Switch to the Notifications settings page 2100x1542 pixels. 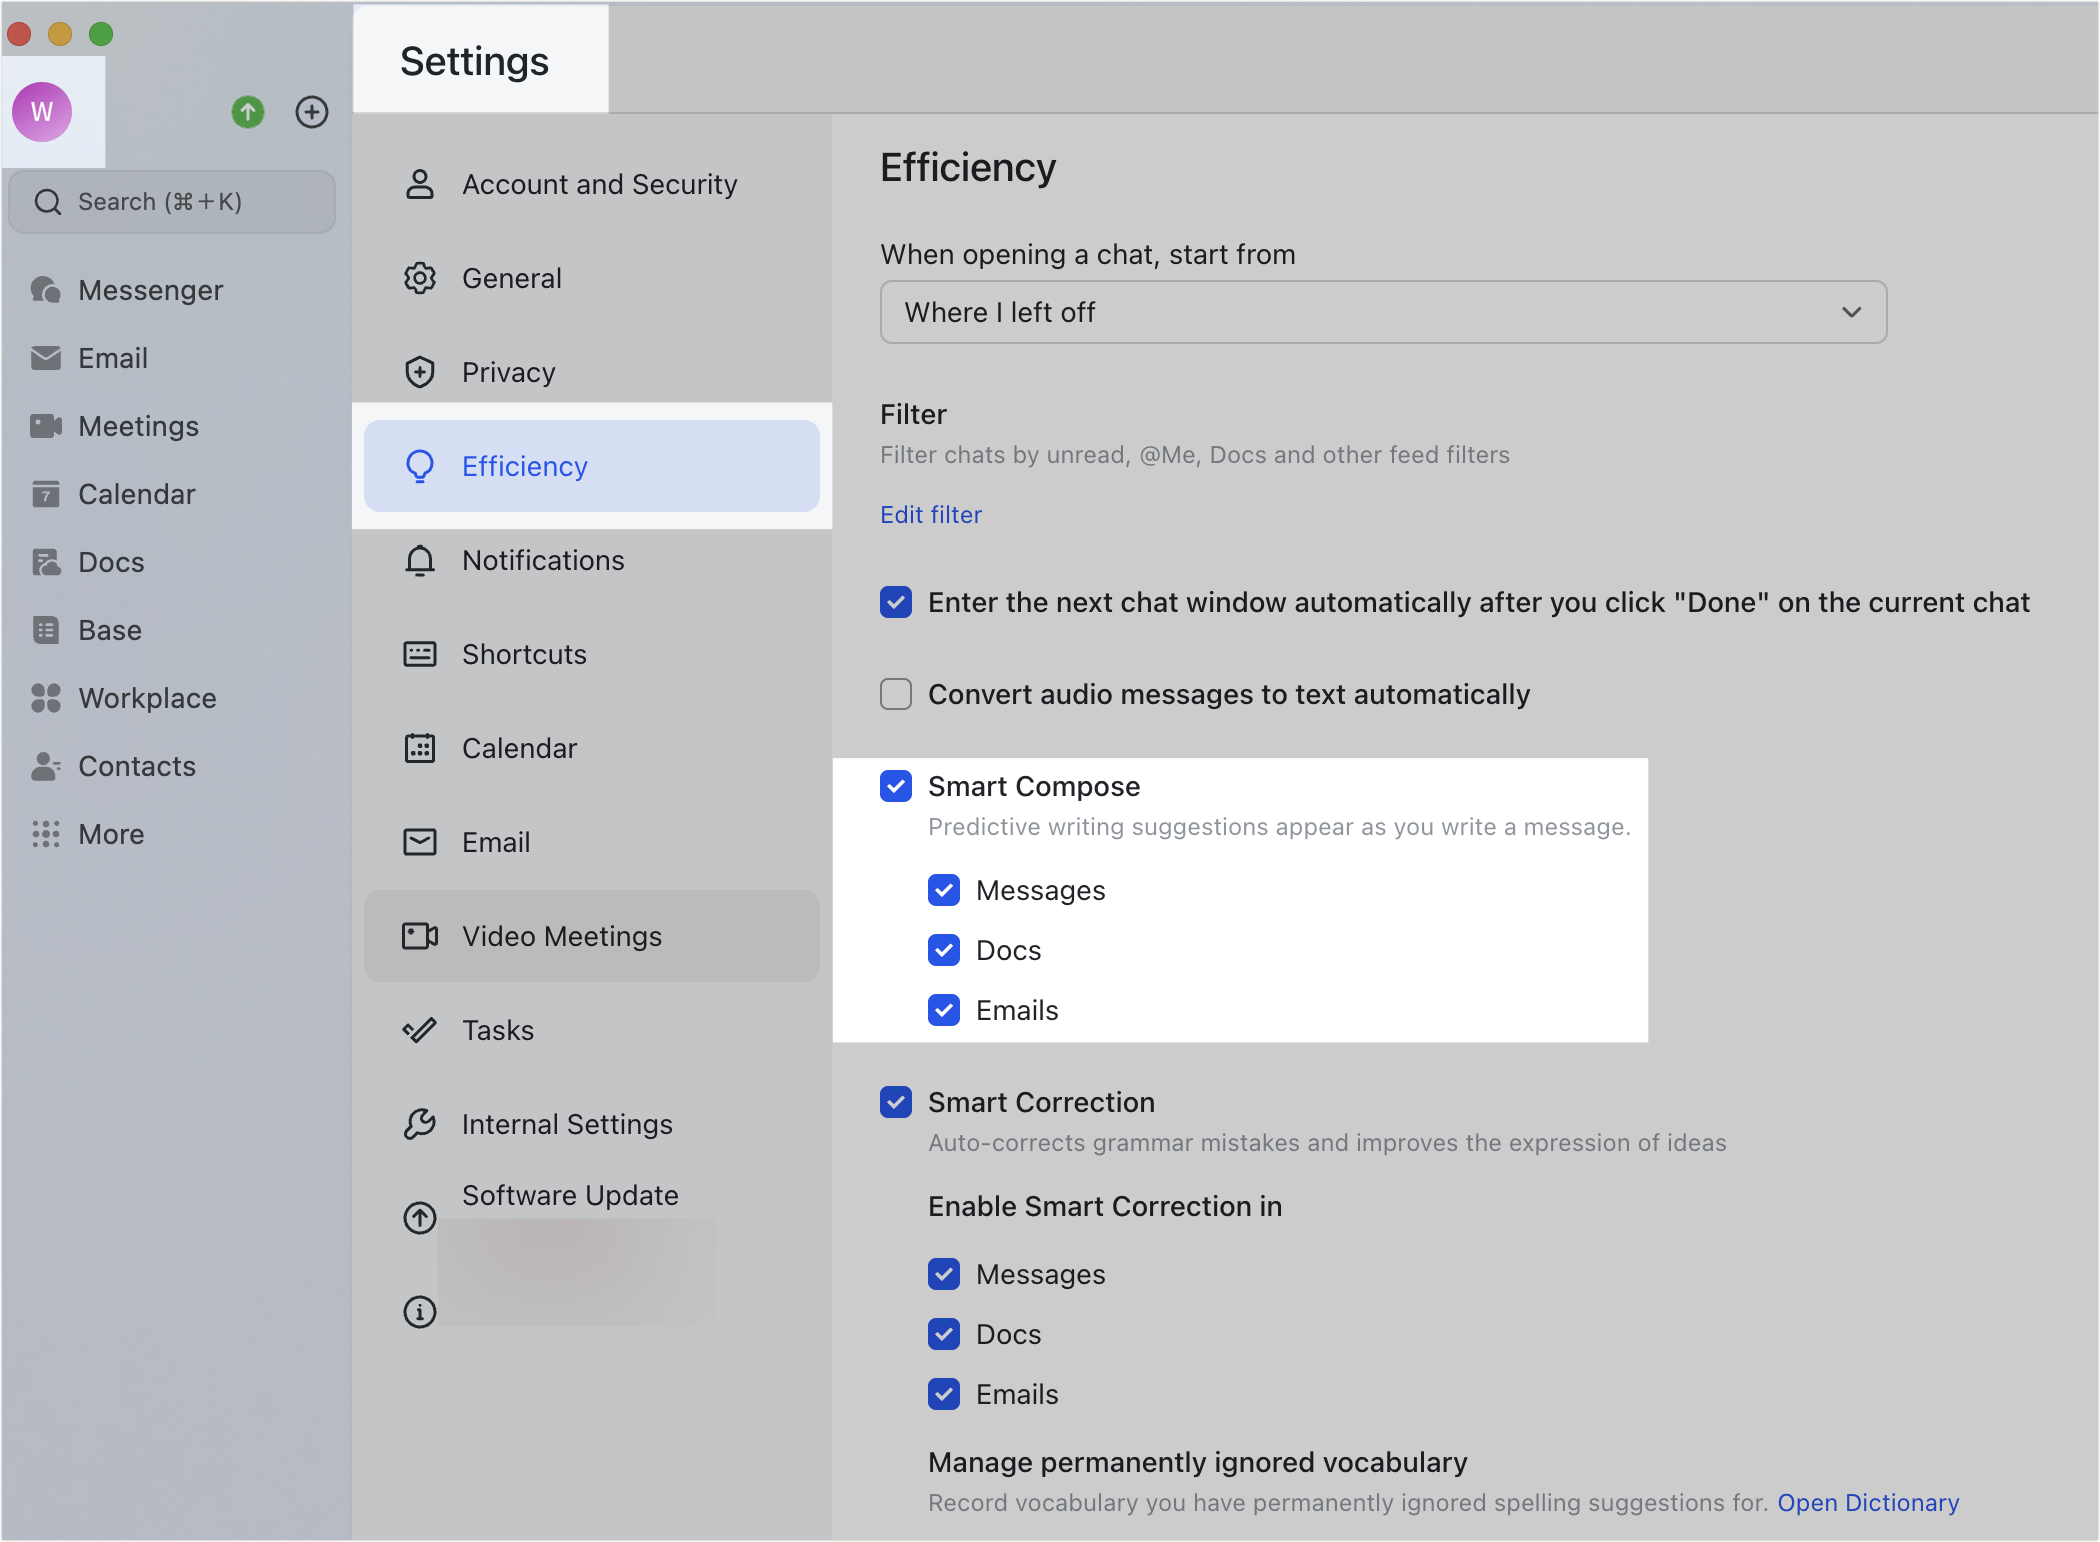coord(542,560)
